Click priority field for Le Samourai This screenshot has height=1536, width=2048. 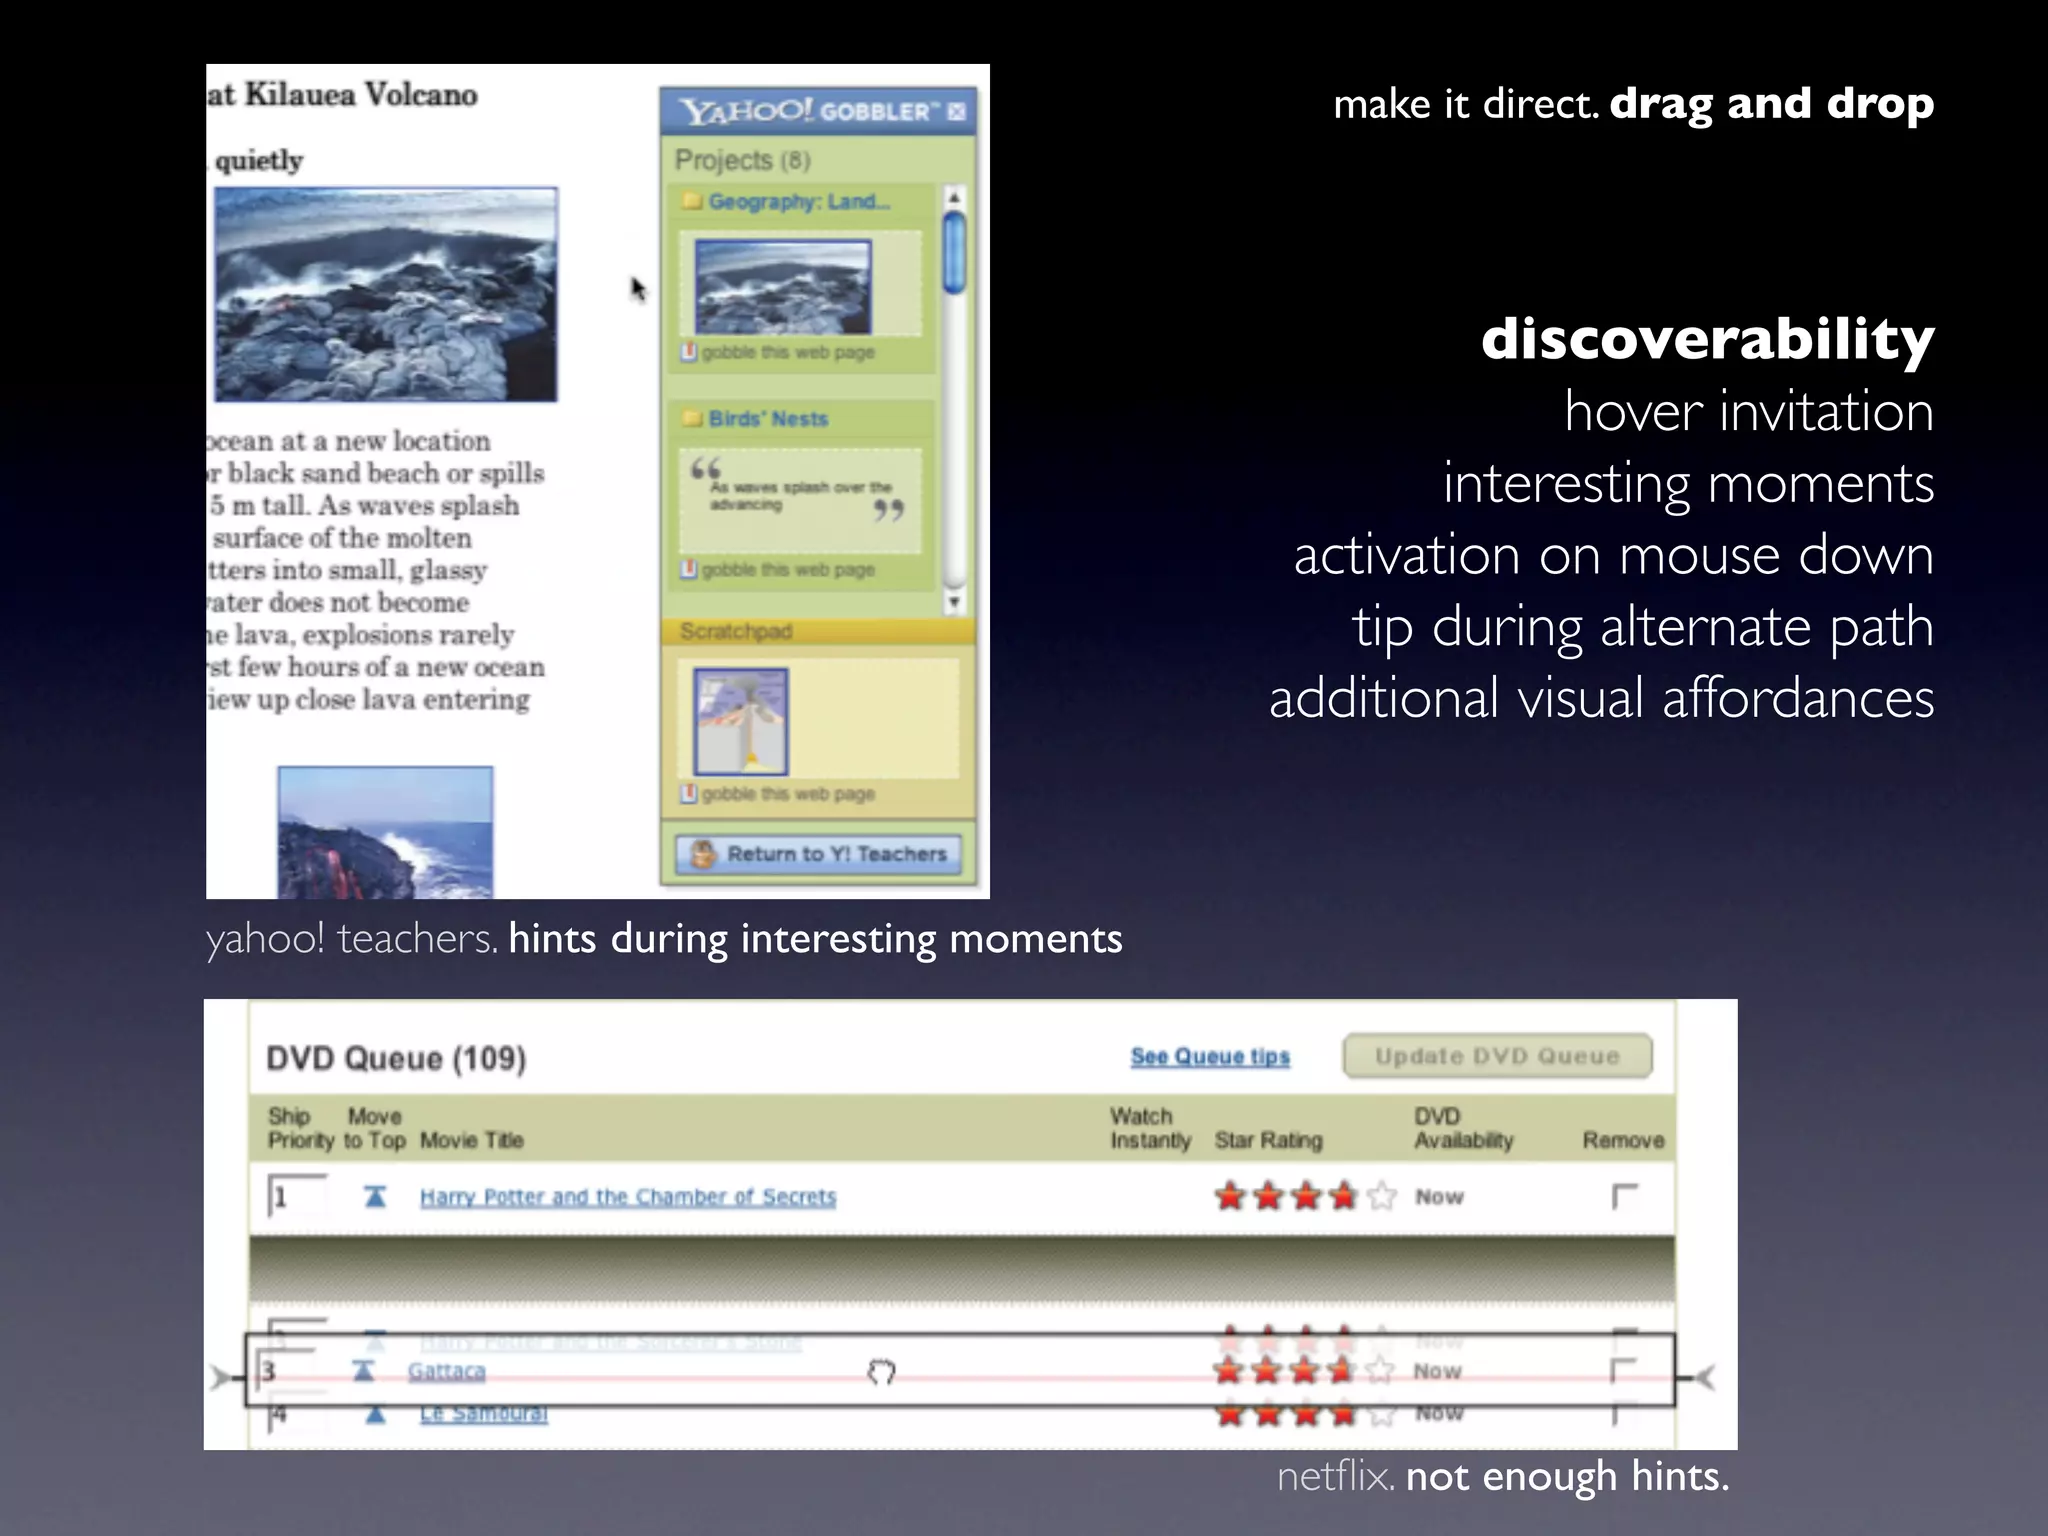(x=297, y=1412)
